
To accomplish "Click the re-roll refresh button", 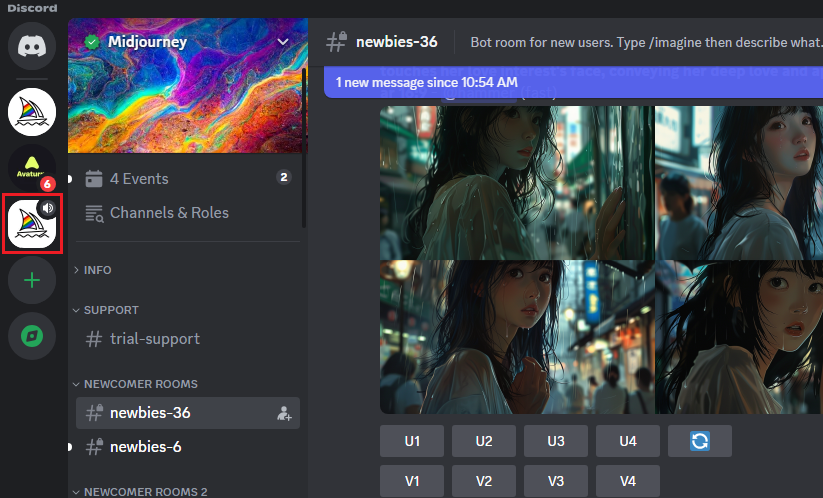I will [x=700, y=441].
